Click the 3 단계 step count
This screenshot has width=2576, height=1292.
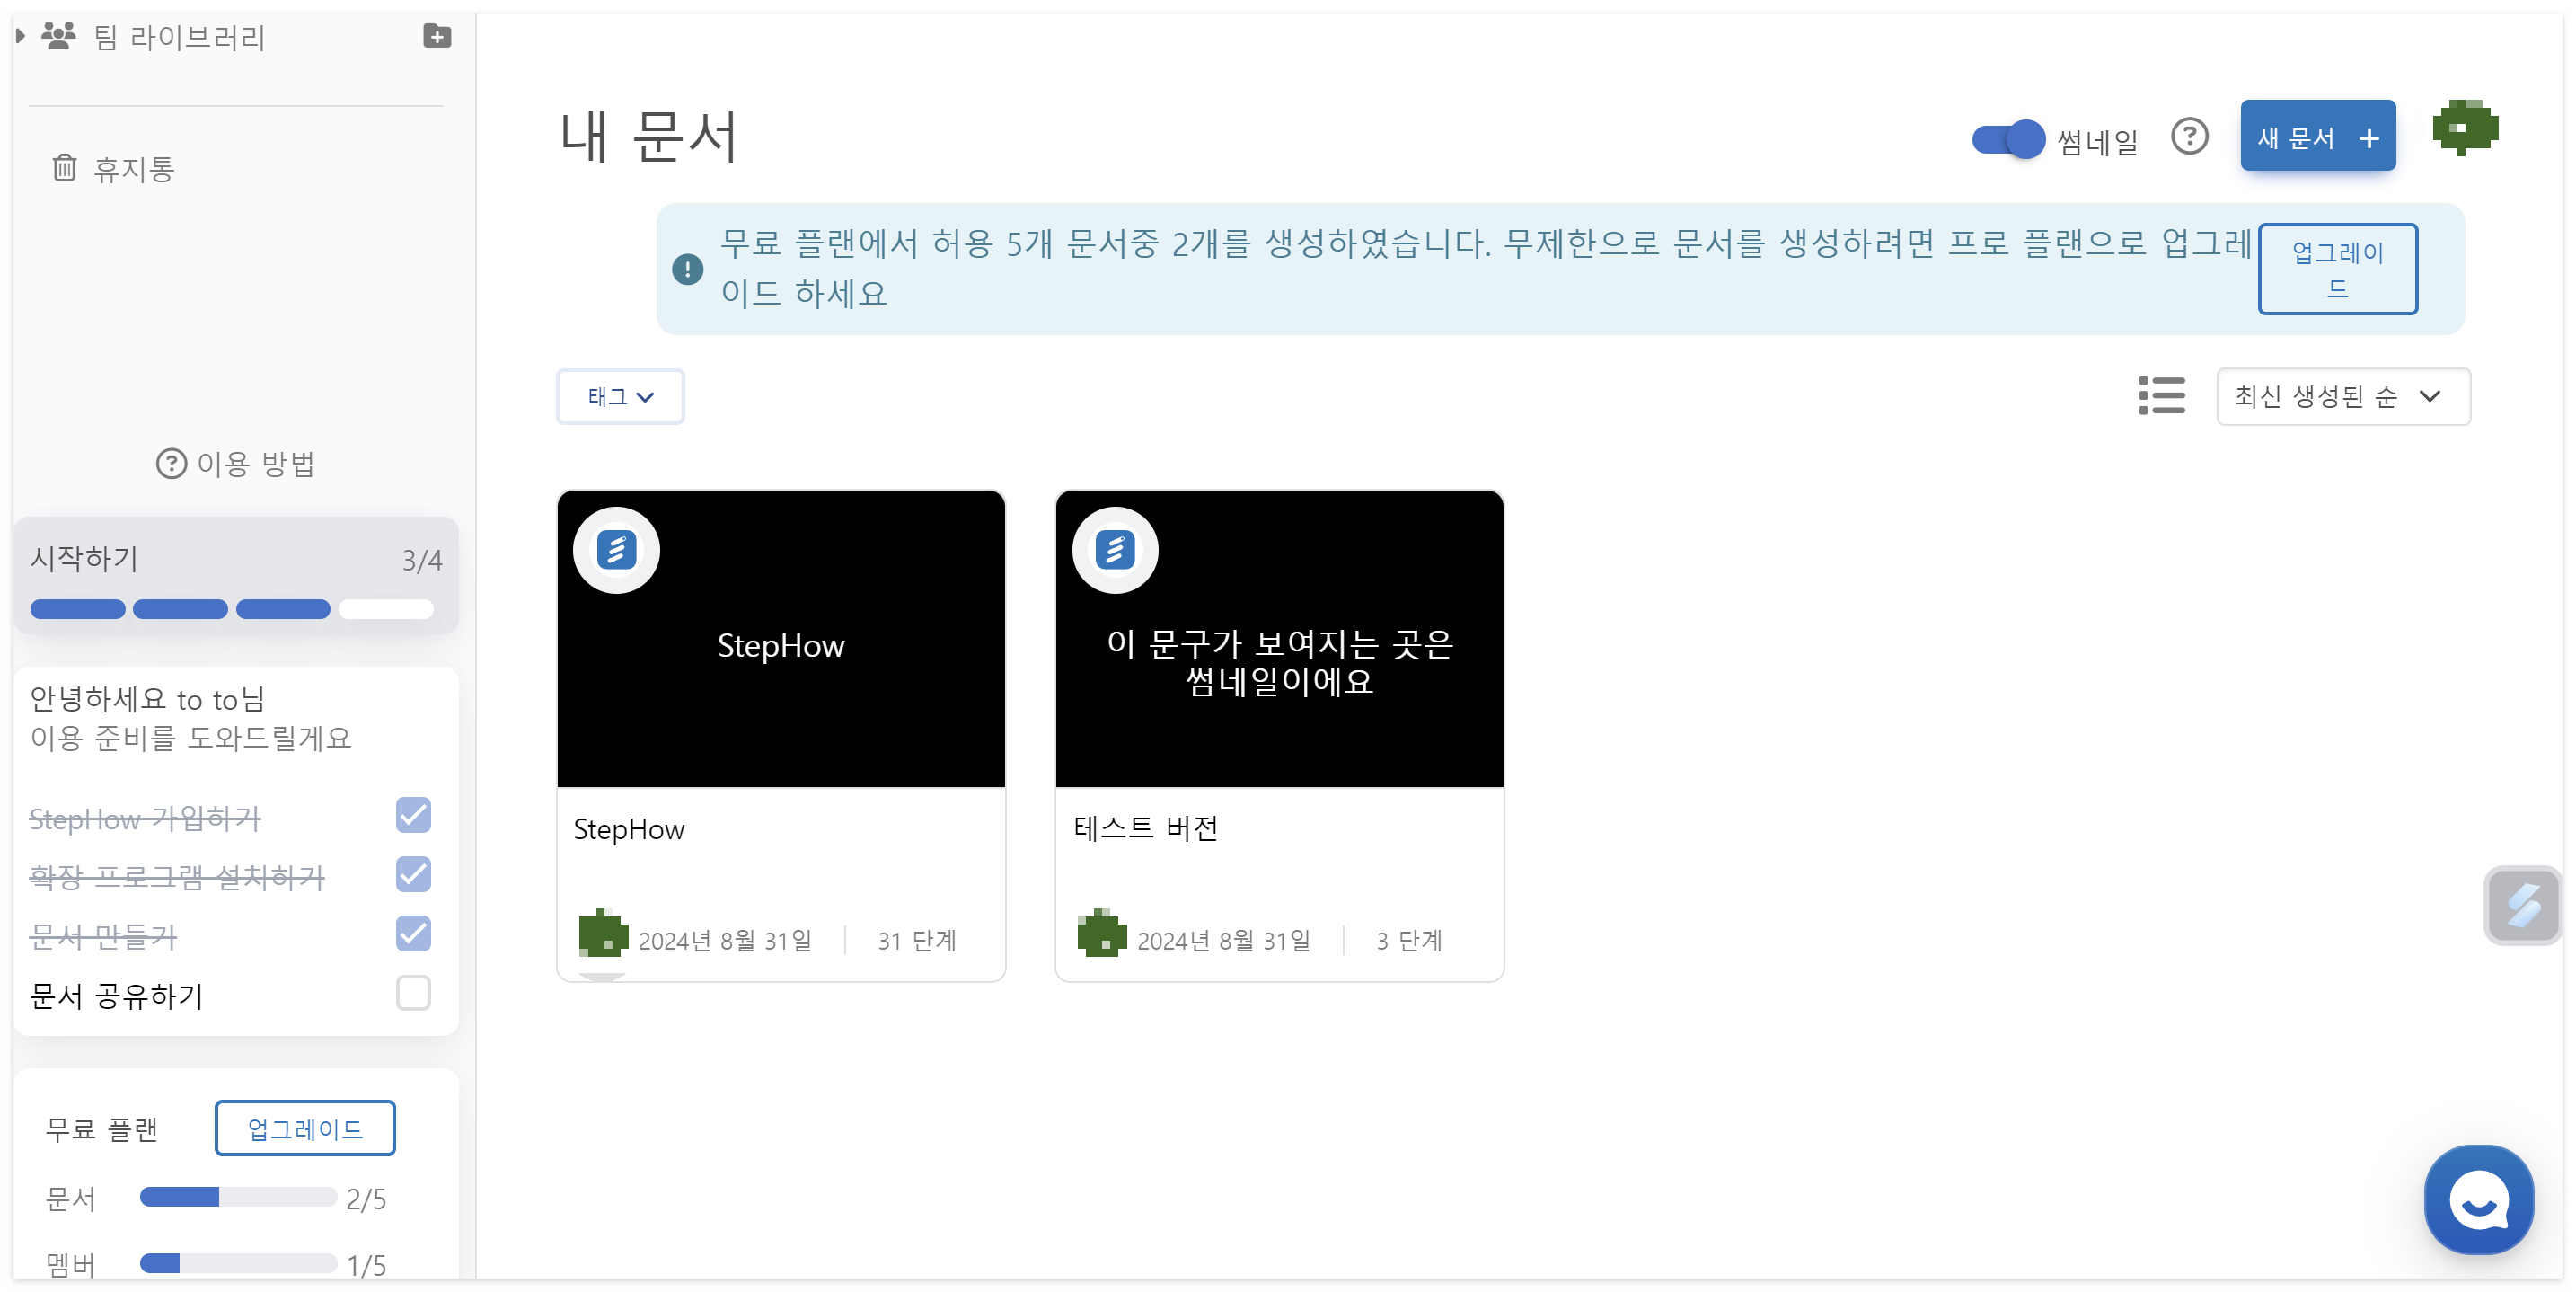[x=1409, y=940]
